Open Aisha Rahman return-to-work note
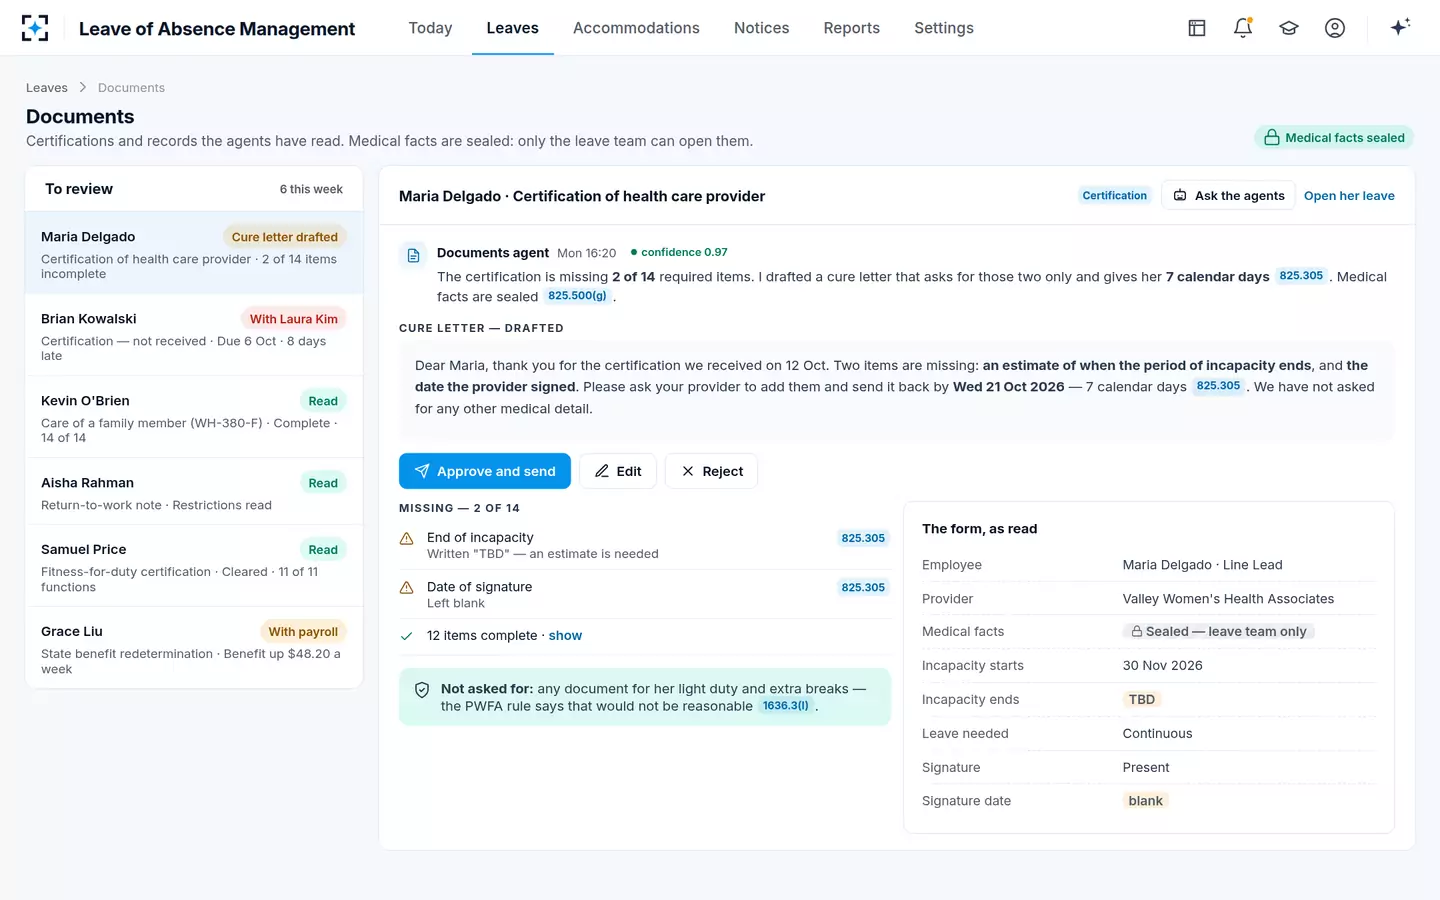Viewport: 1440px width, 900px height. point(194,491)
